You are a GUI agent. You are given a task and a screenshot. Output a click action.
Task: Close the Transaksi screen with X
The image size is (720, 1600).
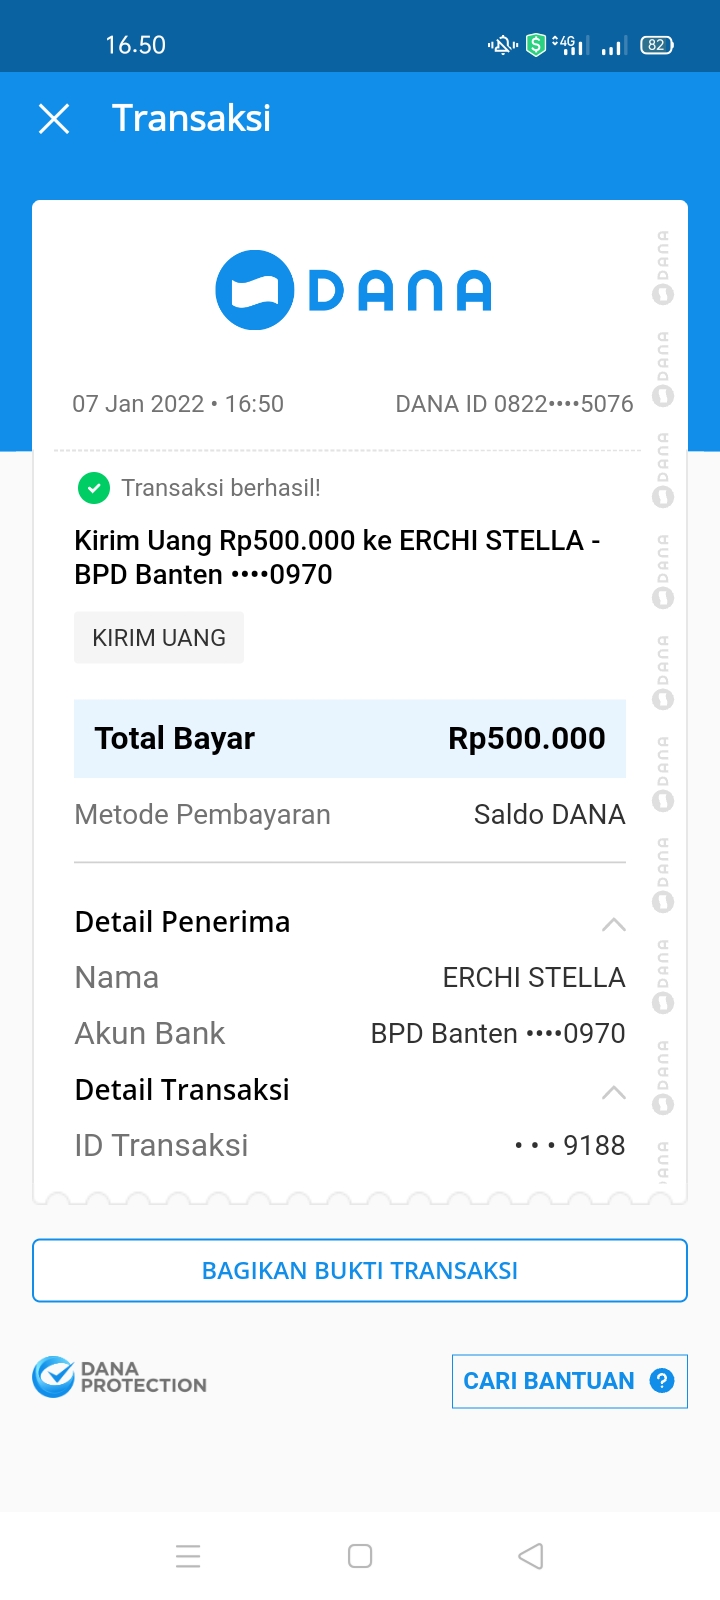pos(54,119)
